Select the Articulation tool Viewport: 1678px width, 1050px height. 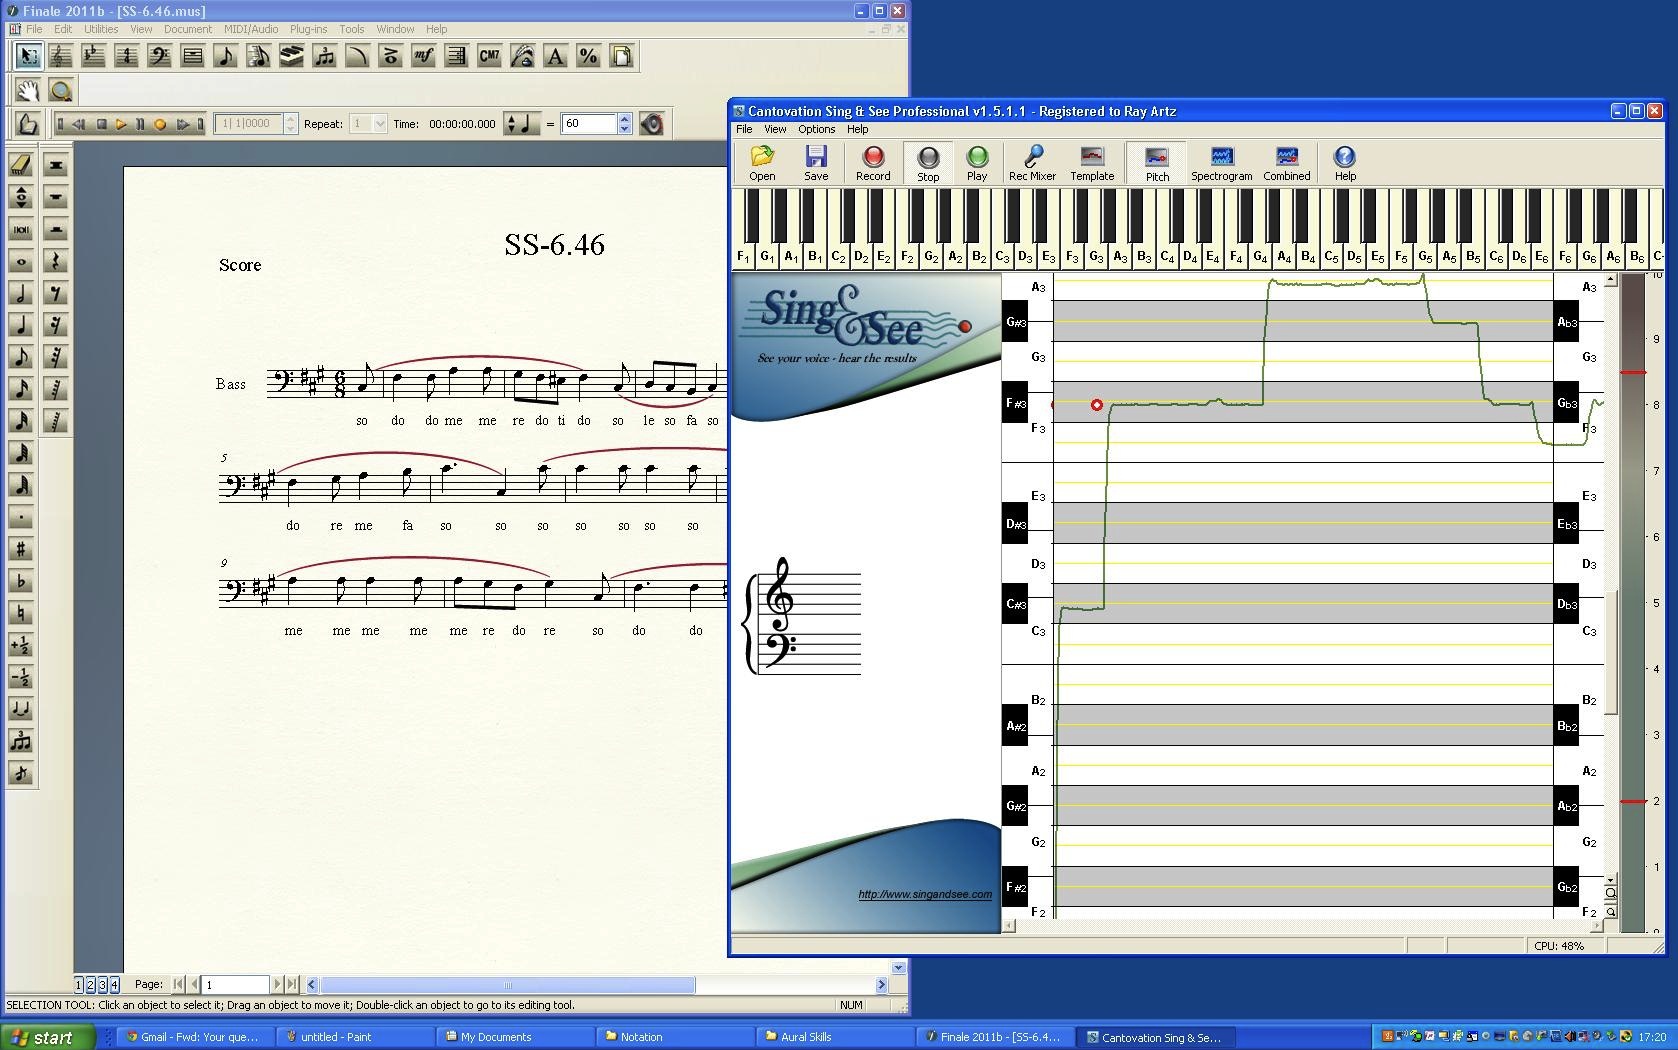click(x=390, y=57)
